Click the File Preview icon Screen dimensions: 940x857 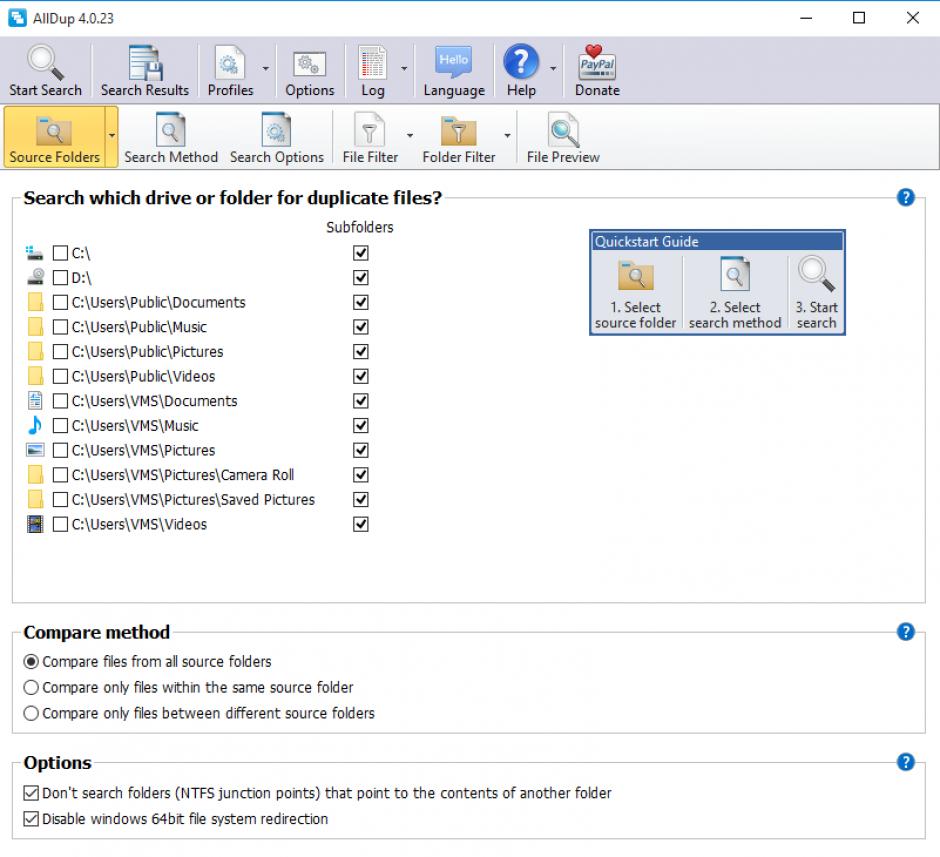click(564, 129)
